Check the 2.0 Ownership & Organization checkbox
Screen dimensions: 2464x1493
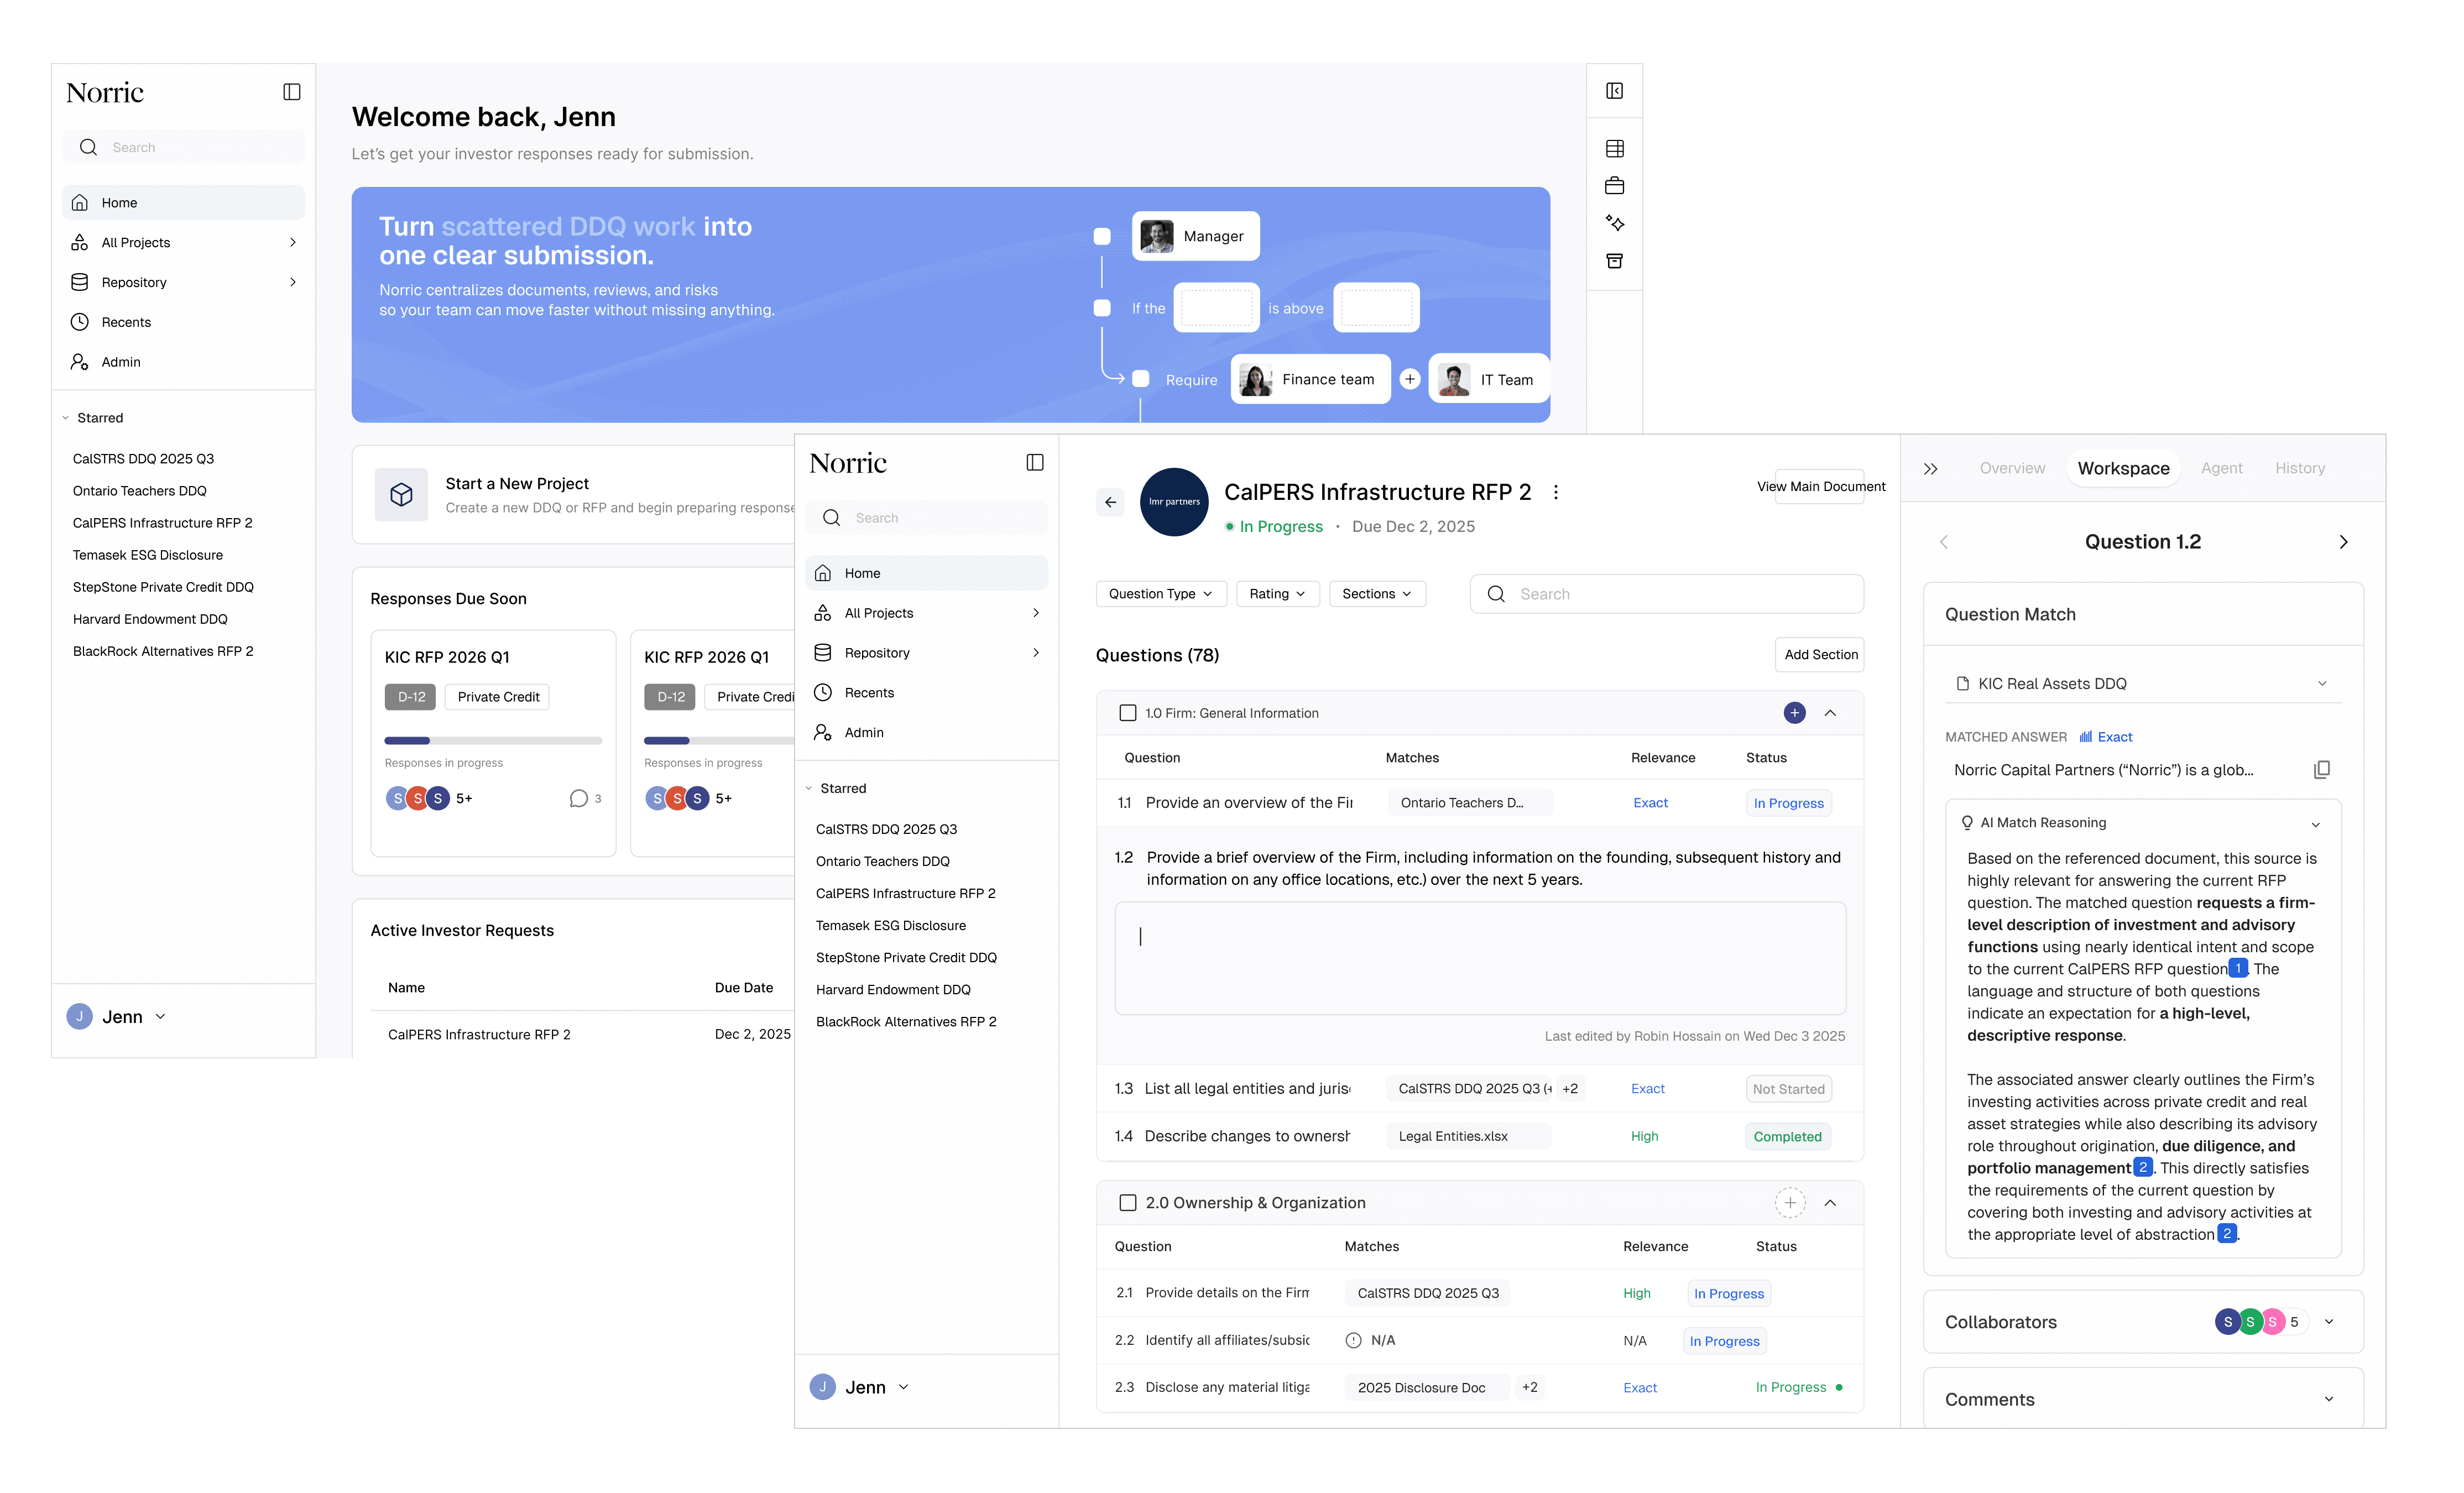point(1127,1203)
